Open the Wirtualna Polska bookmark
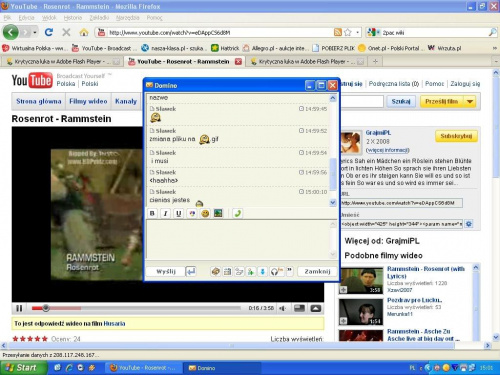This screenshot has height=375, width=500. pyautogui.click(x=35, y=48)
